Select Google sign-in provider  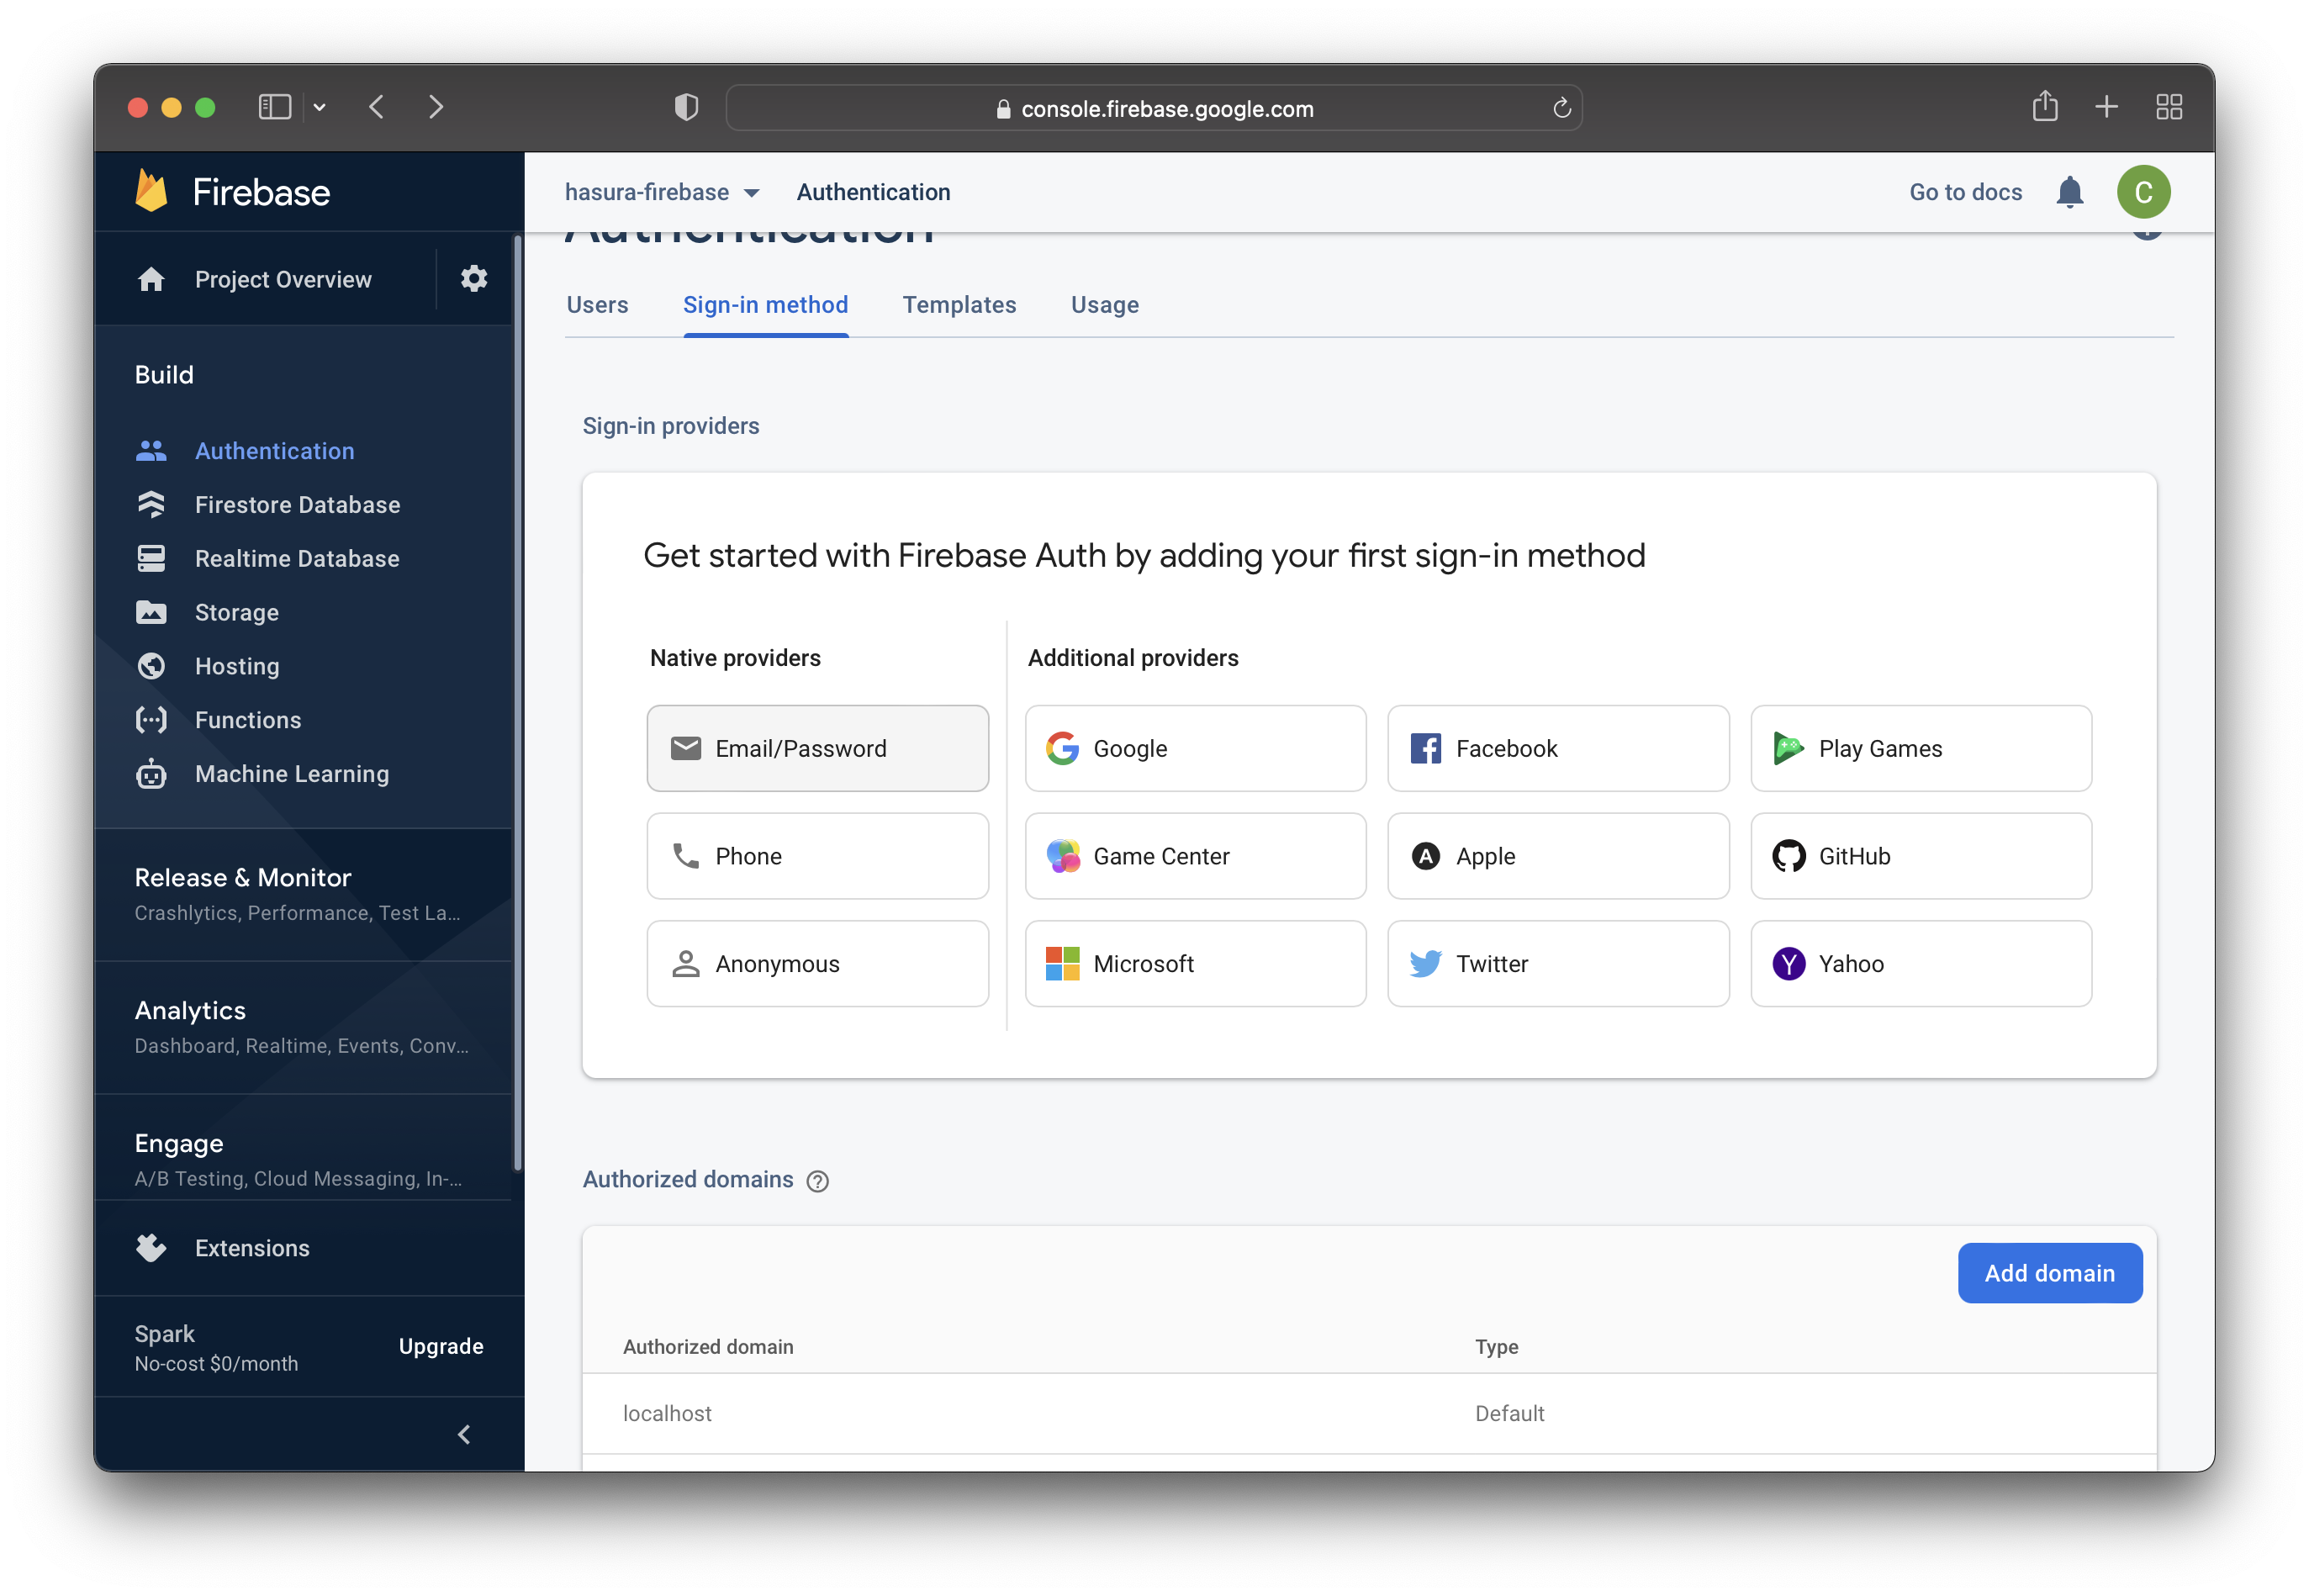[x=1195, y=748]
